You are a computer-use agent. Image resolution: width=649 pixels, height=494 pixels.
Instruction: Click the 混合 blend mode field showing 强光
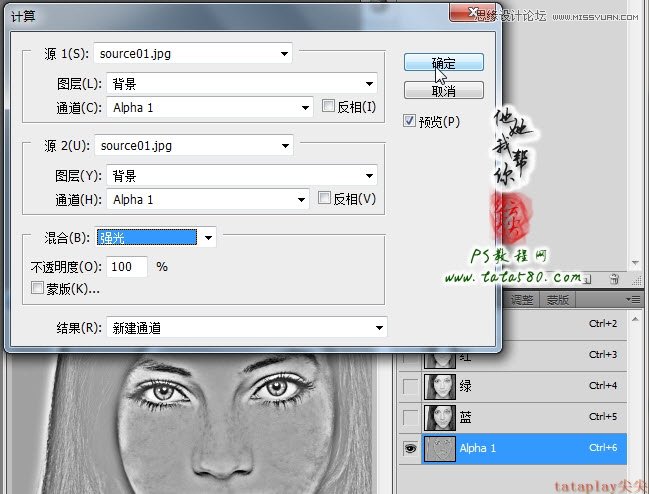click(x=147, y=237)
